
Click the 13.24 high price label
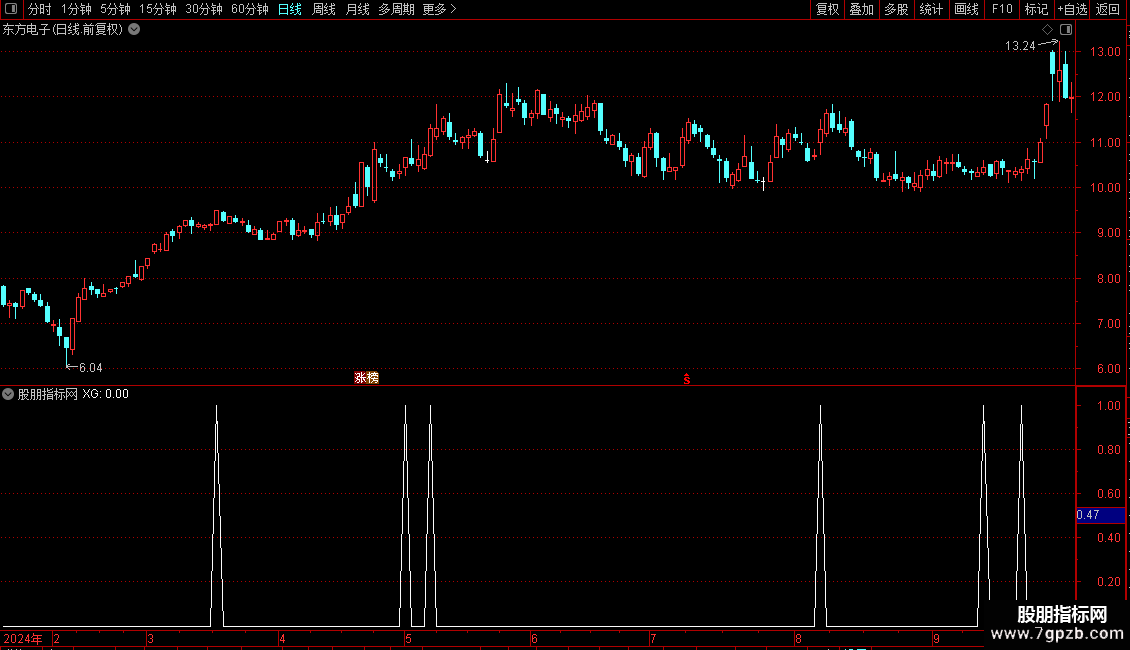1020,46
